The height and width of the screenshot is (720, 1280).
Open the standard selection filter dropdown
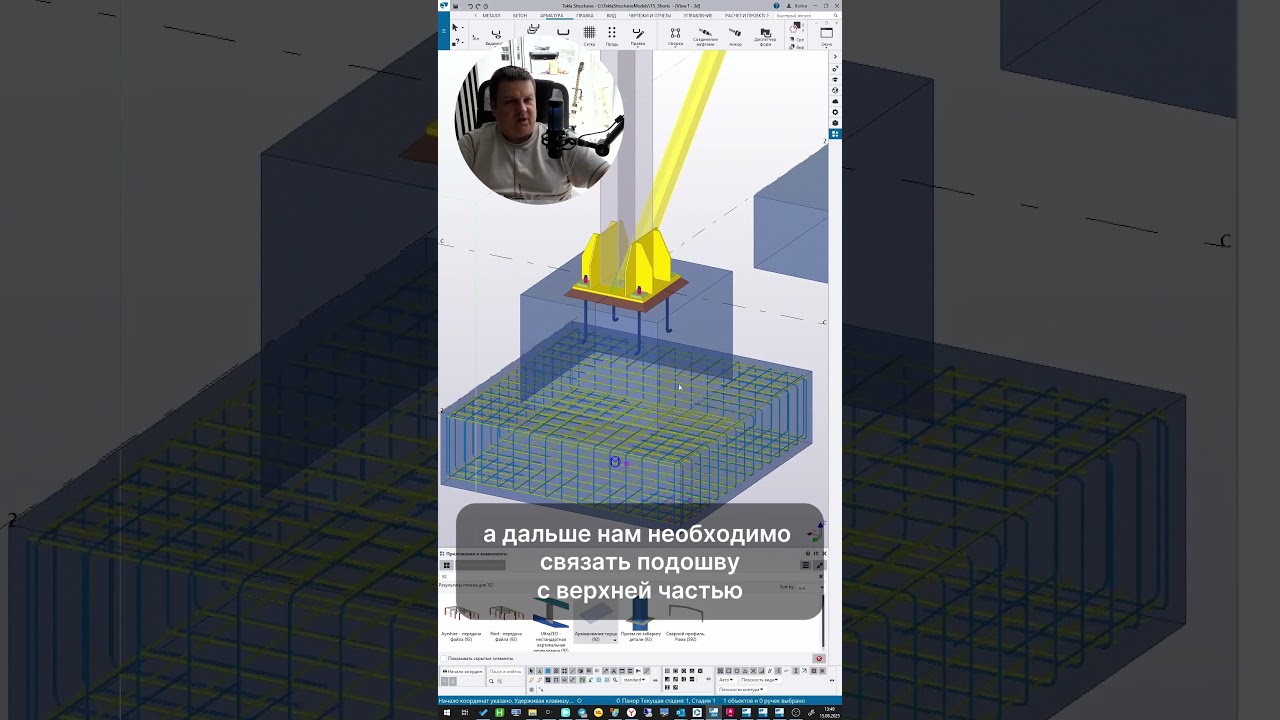click(x=635, y=680)
